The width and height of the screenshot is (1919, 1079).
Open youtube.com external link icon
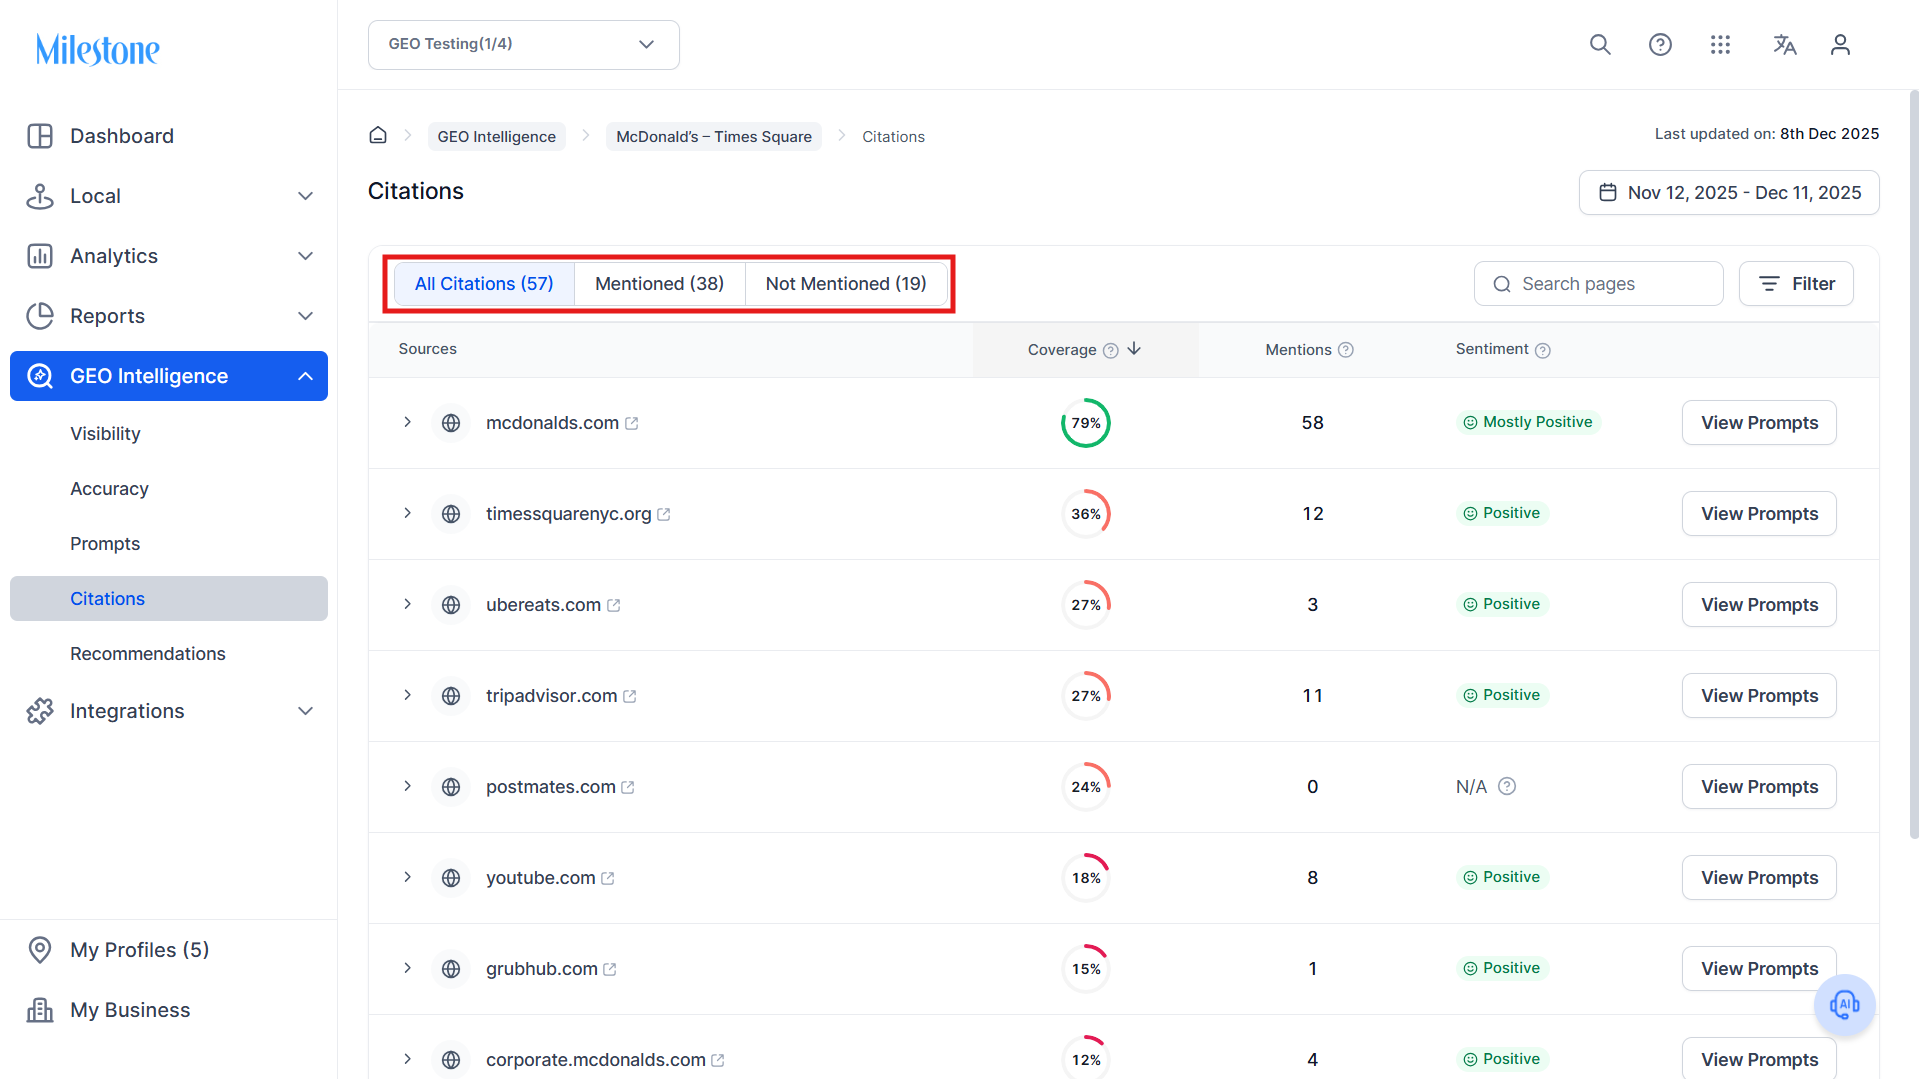click(x=608, y=879)
